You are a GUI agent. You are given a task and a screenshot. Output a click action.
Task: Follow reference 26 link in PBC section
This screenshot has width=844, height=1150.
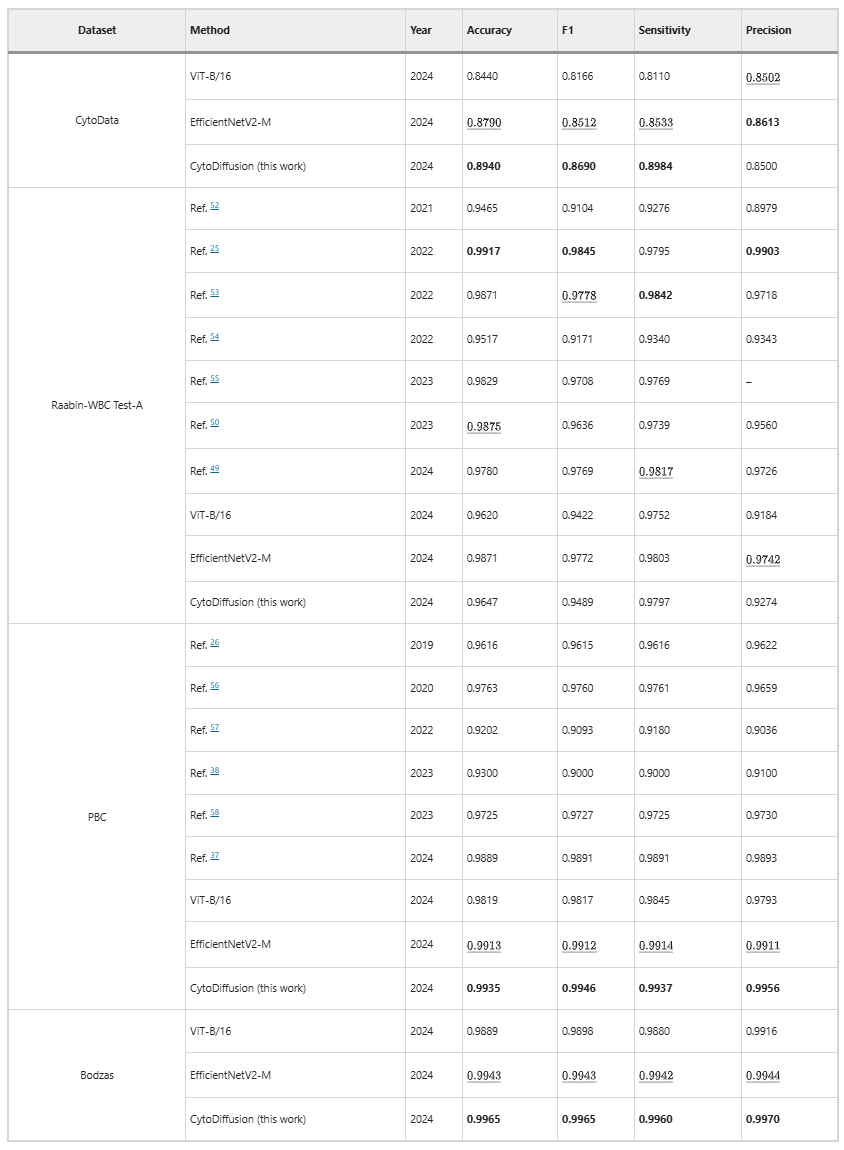[214, 643]
